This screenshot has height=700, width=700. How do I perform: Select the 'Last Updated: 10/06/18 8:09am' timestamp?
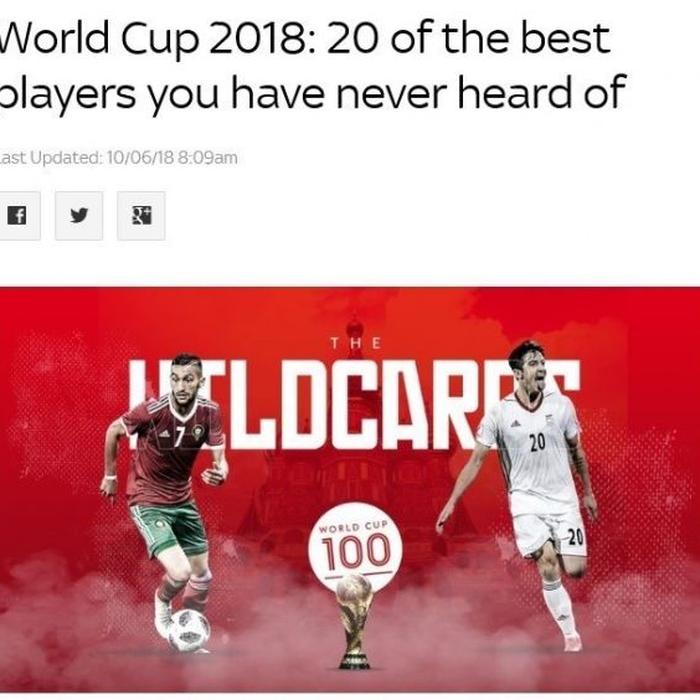click(118, 158)
